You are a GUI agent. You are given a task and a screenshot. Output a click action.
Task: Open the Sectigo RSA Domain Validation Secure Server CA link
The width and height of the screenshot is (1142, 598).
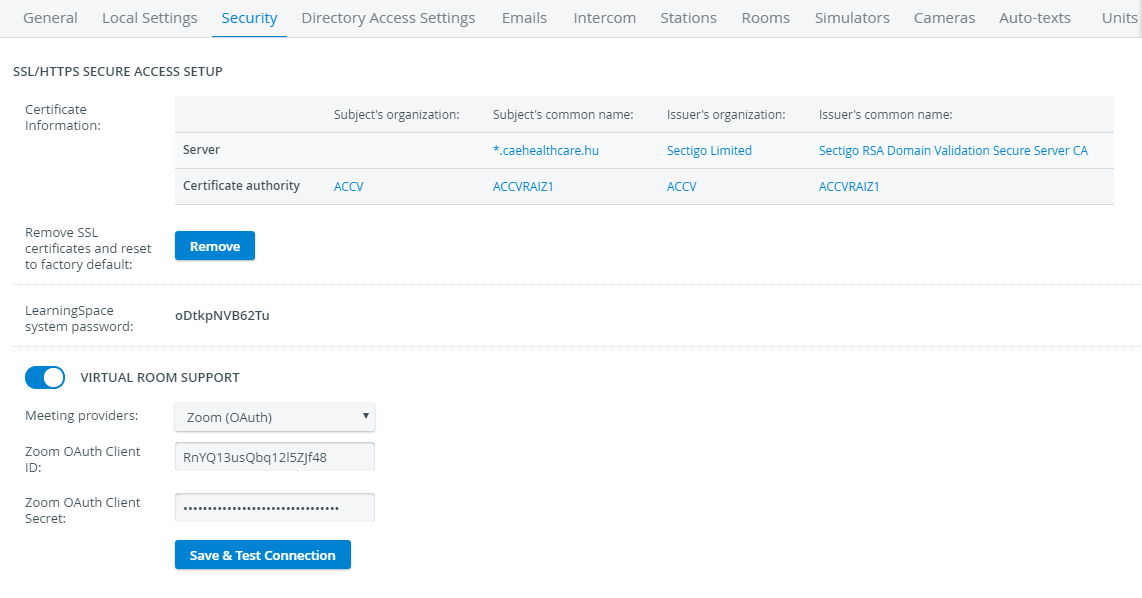953,151
